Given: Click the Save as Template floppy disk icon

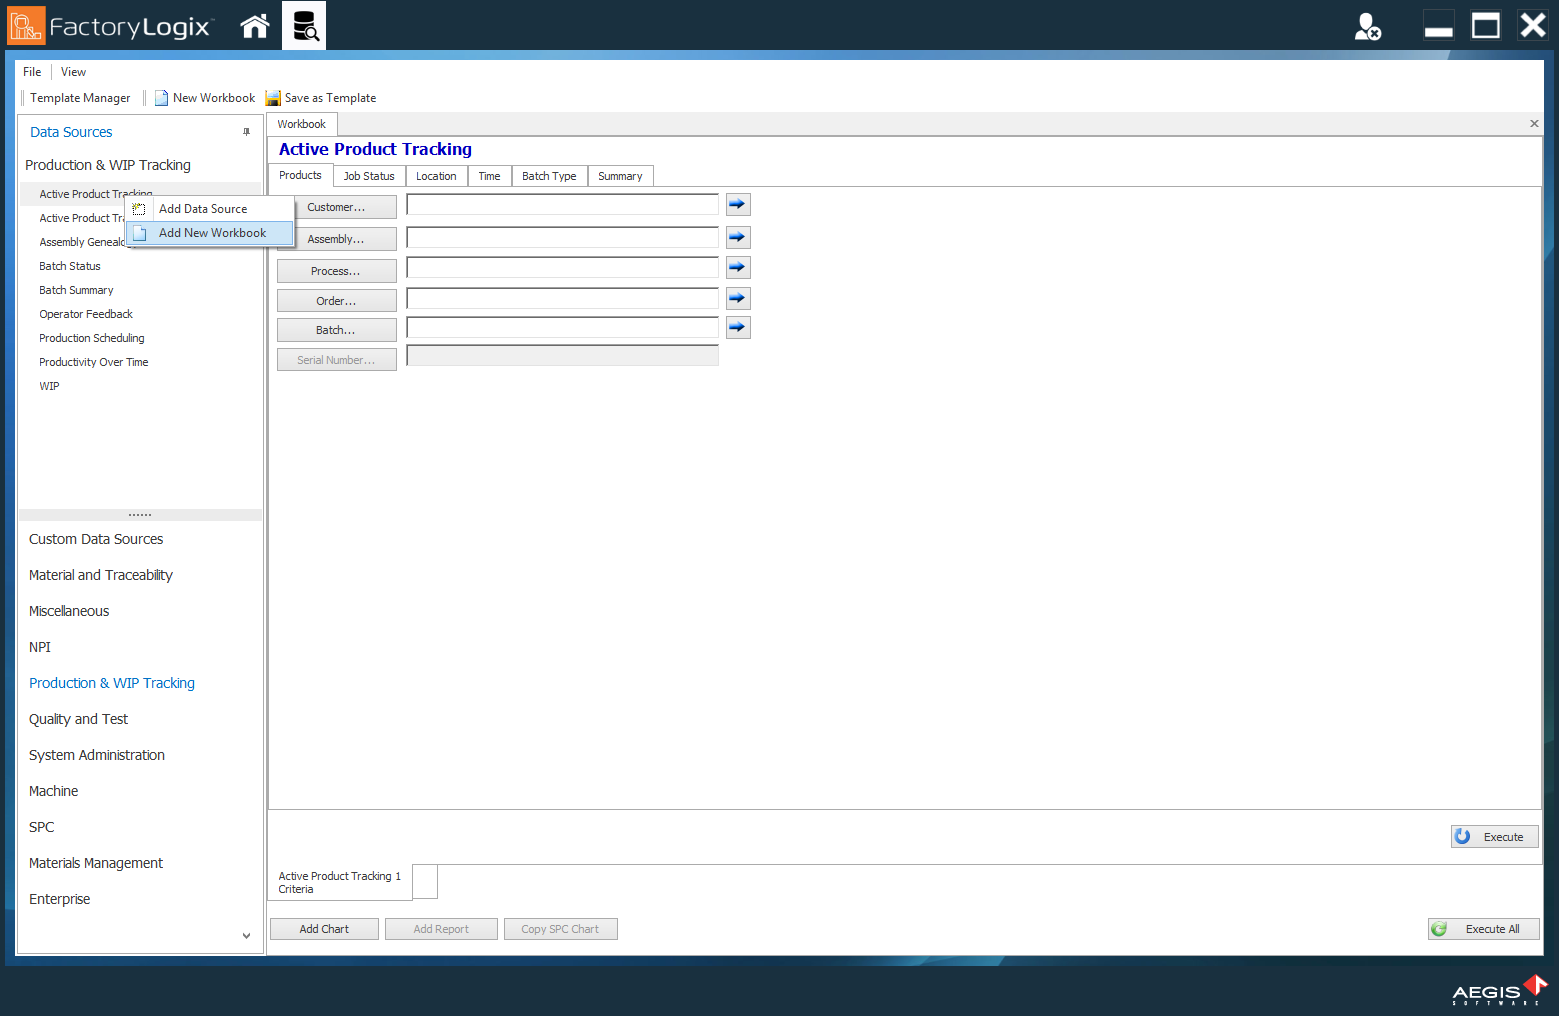Looking at the screenshot, I should point(272,97).
